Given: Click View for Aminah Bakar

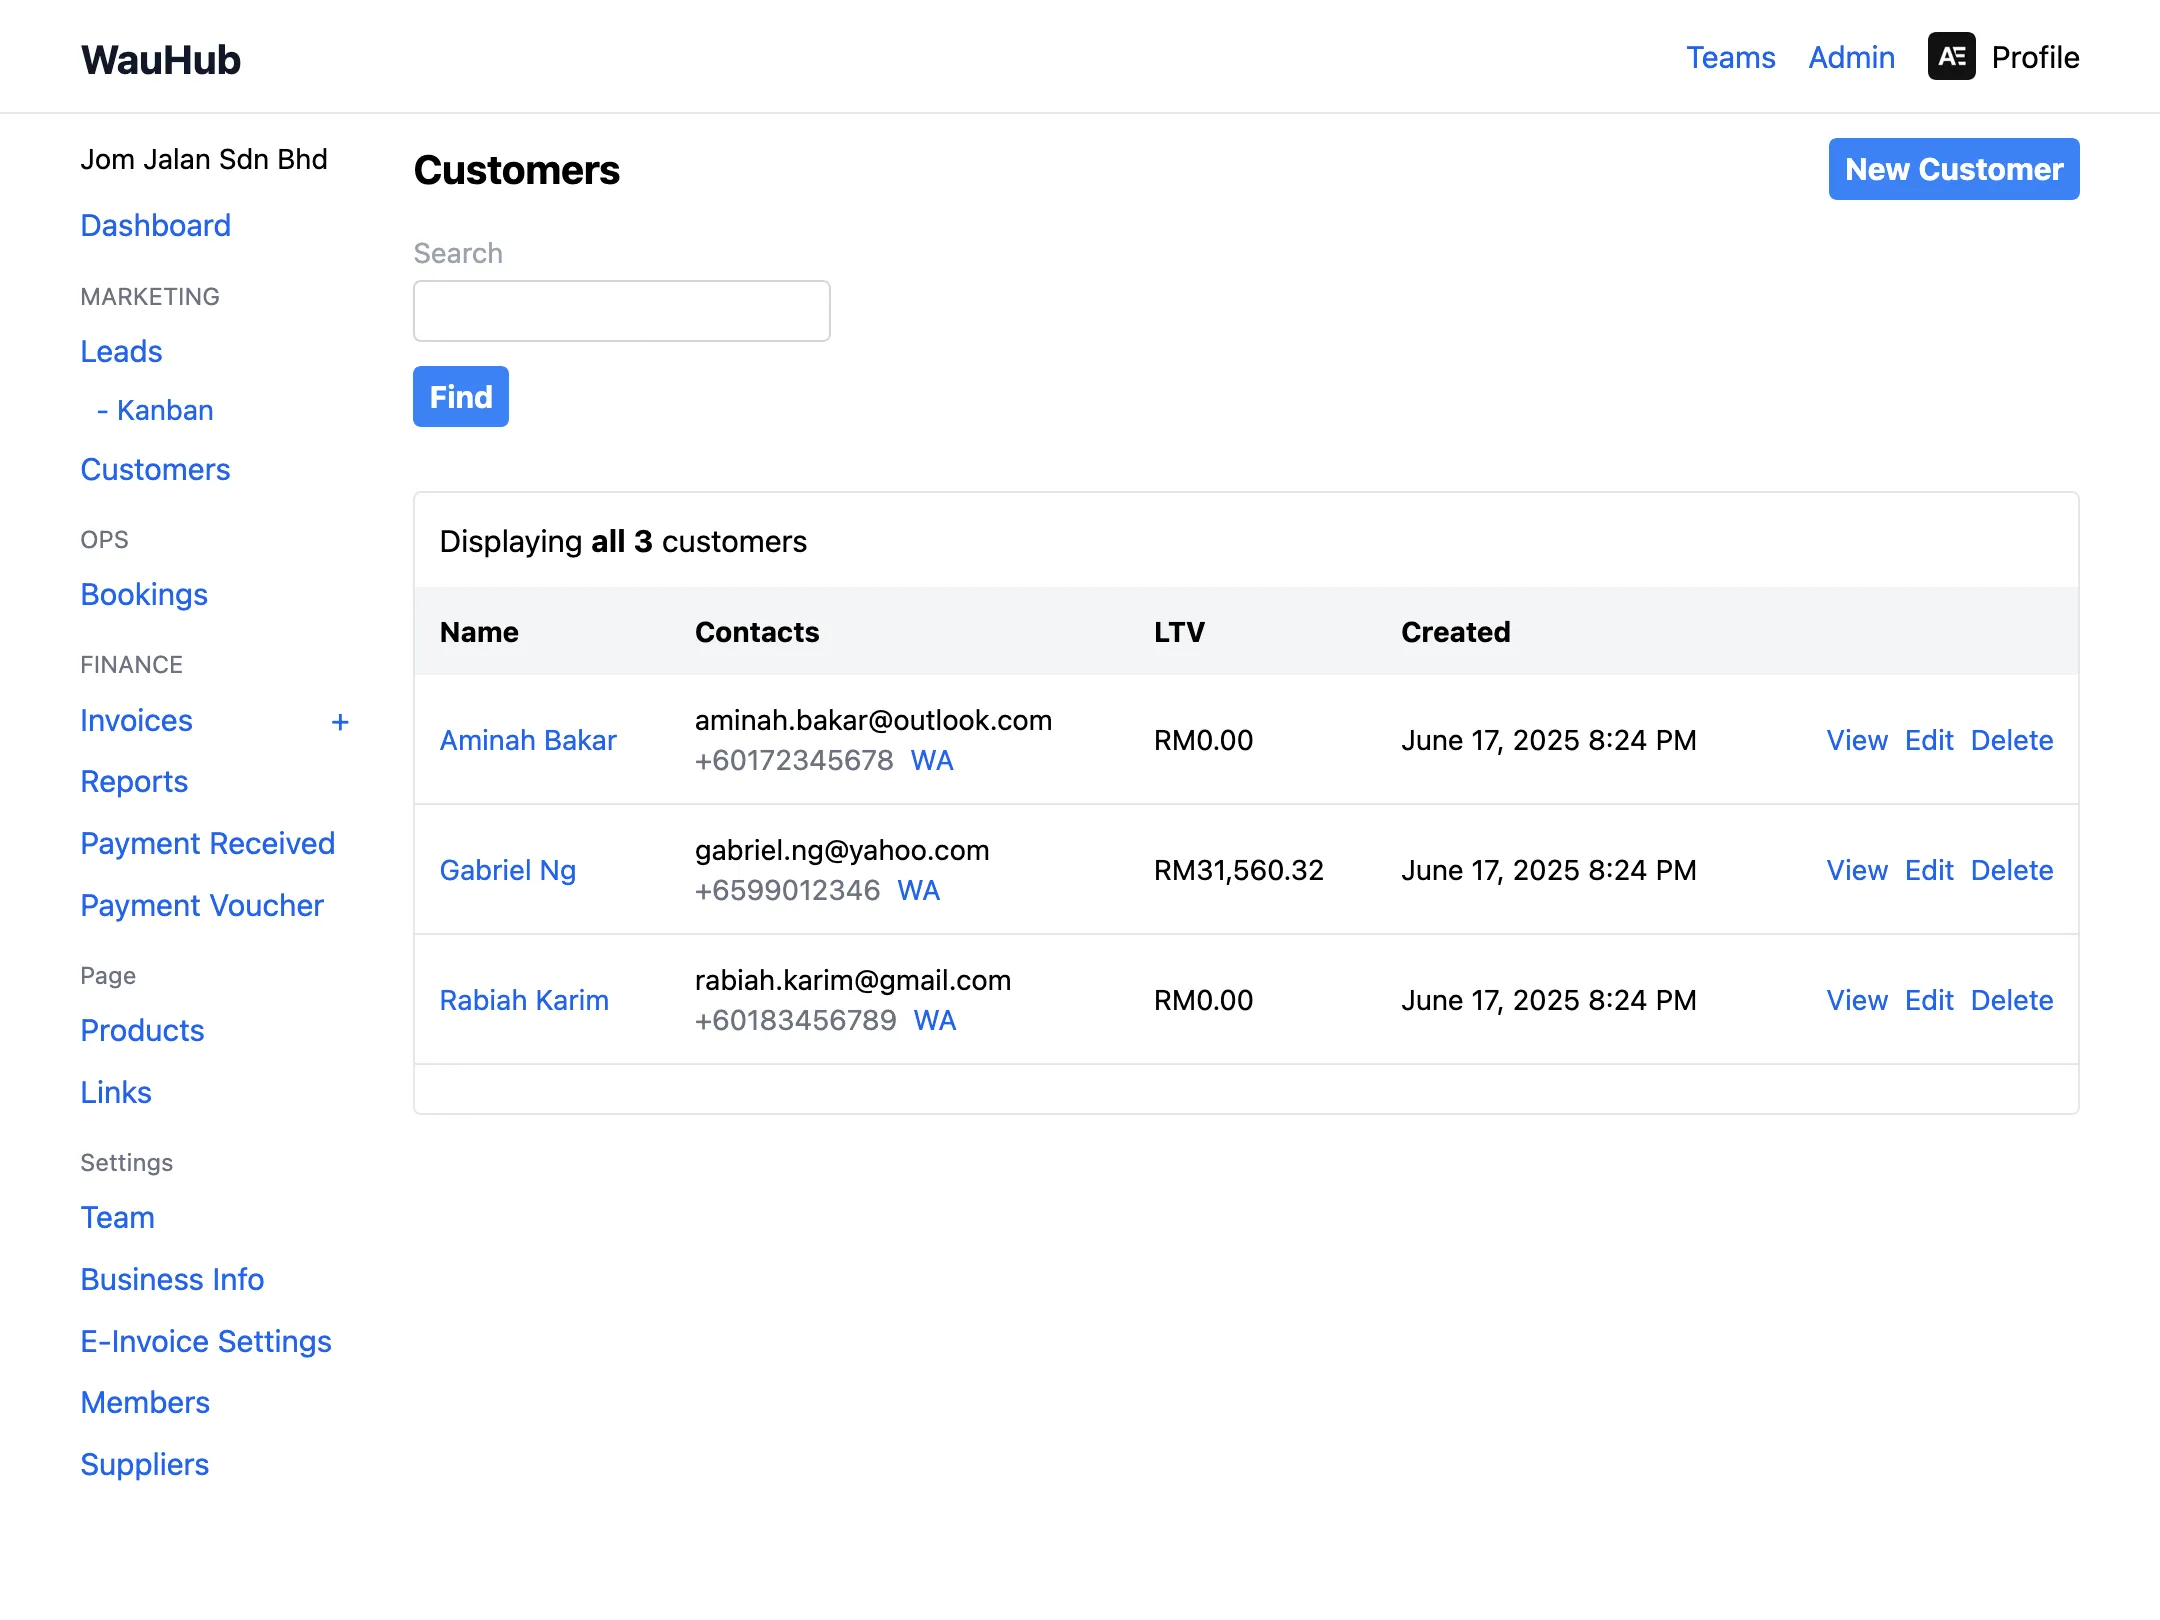Looking at the screenshot, I should [x=1857, y=740].
